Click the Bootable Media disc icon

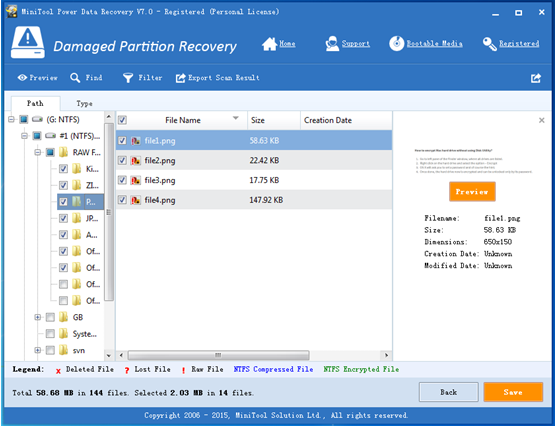pyautogui.click(x=396, y=44)
